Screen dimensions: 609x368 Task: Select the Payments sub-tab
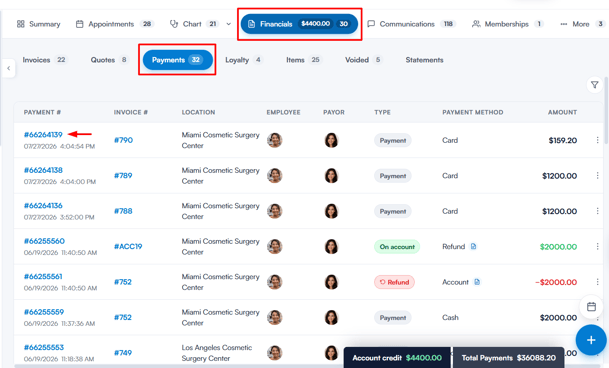click(x=177, y=60)
